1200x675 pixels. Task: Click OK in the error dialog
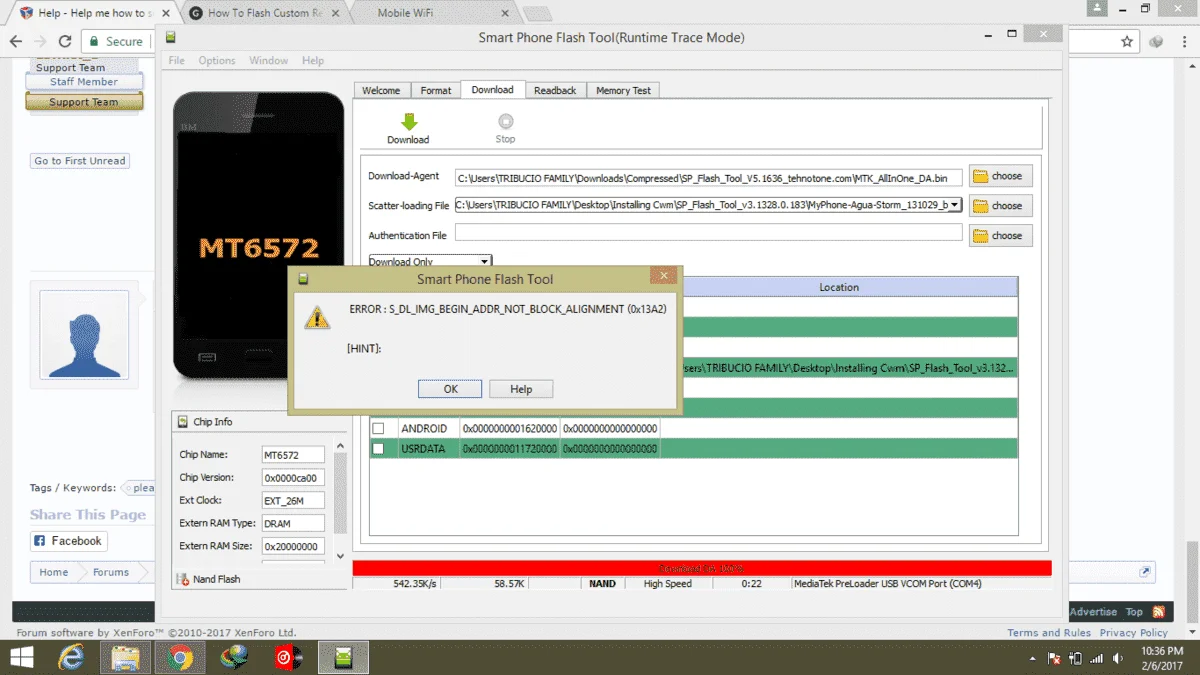click(450, 389)
